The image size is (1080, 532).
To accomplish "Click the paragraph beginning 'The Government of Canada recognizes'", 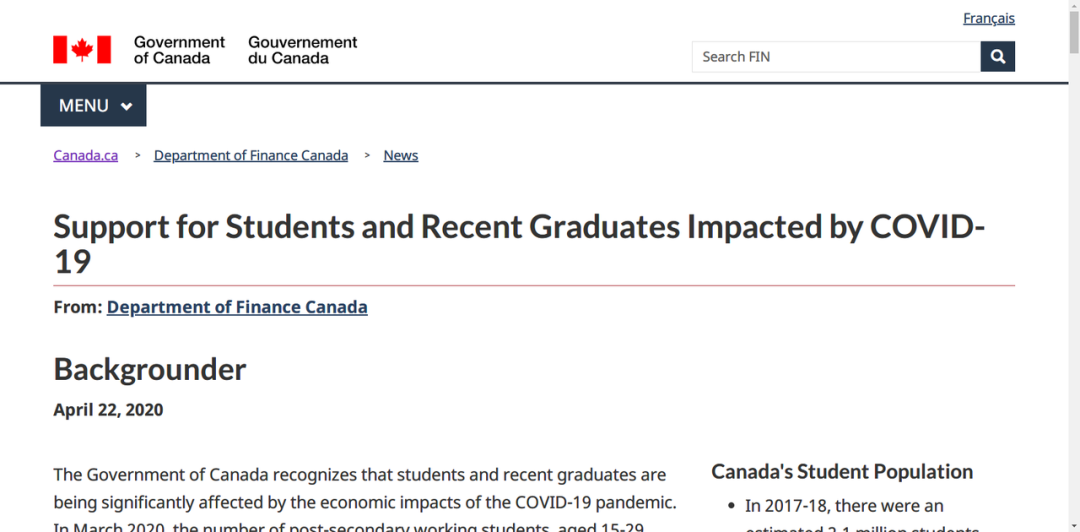I will pyautogui.click(x=365, y=501).
